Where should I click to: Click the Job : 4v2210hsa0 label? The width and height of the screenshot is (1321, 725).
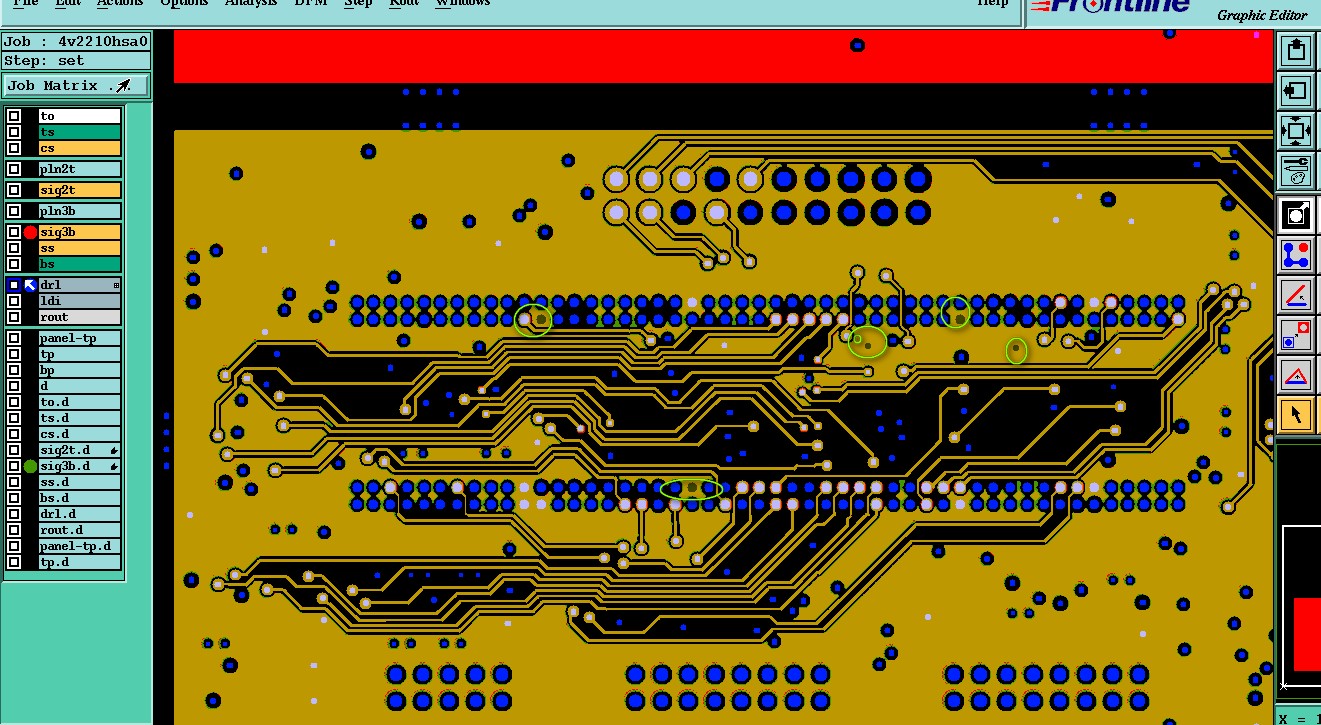pos(76,42)
